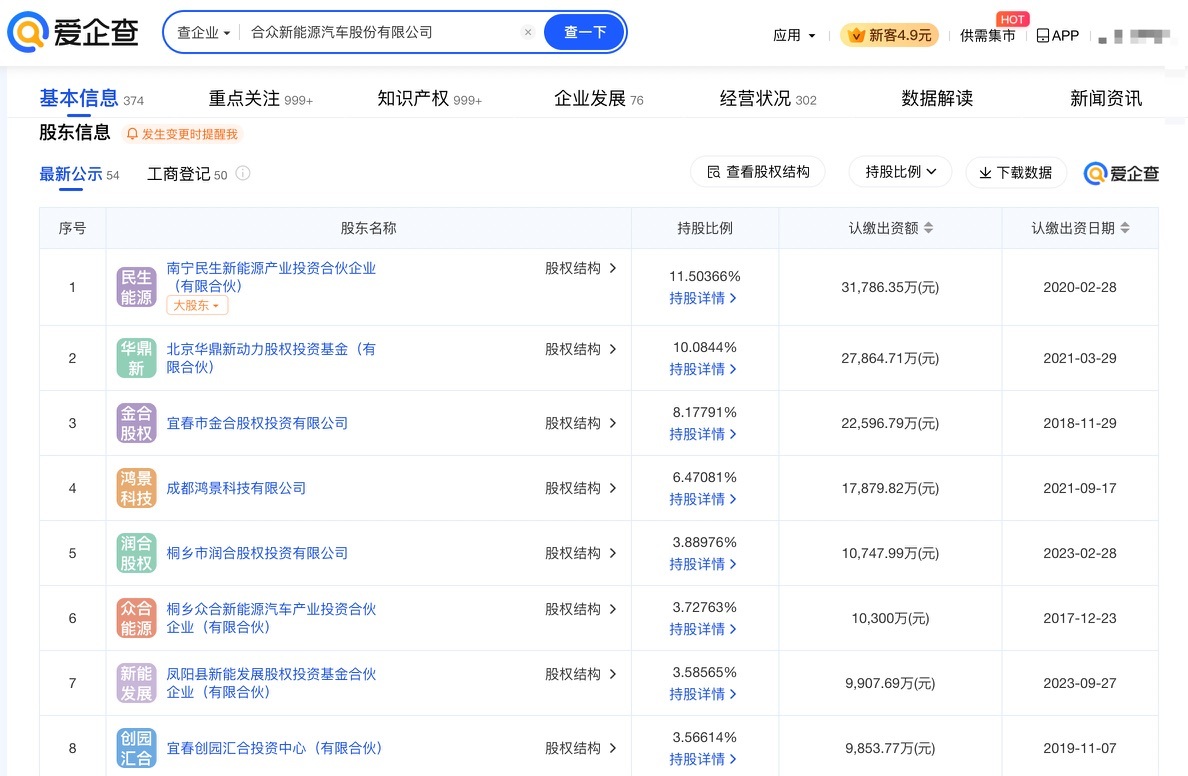Open 供需集市 link
Image resolution: width=1188 pixels, height=776 pixels.
click(x=987, y=35)
